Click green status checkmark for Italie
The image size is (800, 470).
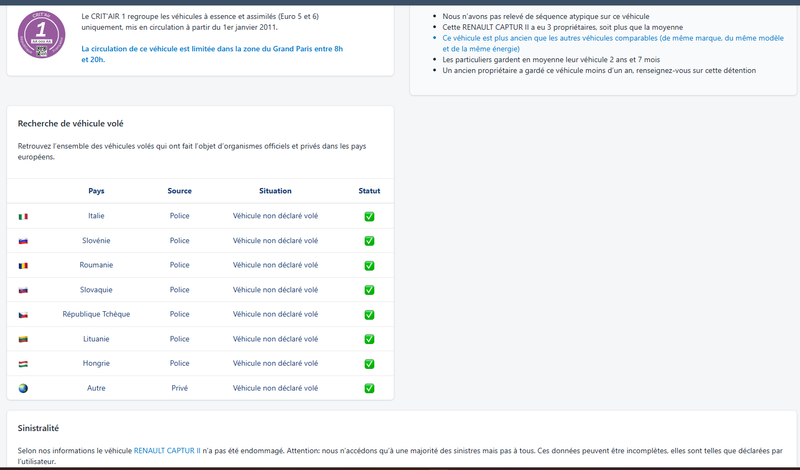369,216
